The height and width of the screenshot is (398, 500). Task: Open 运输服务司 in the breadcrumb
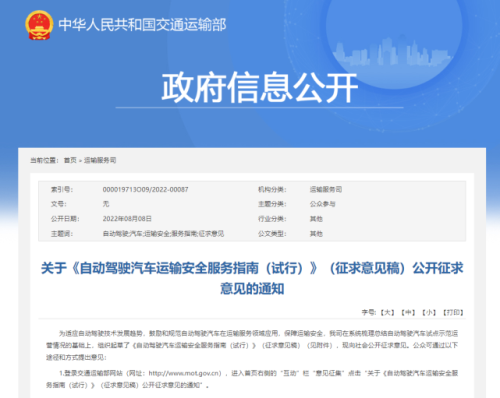point(100,160)
